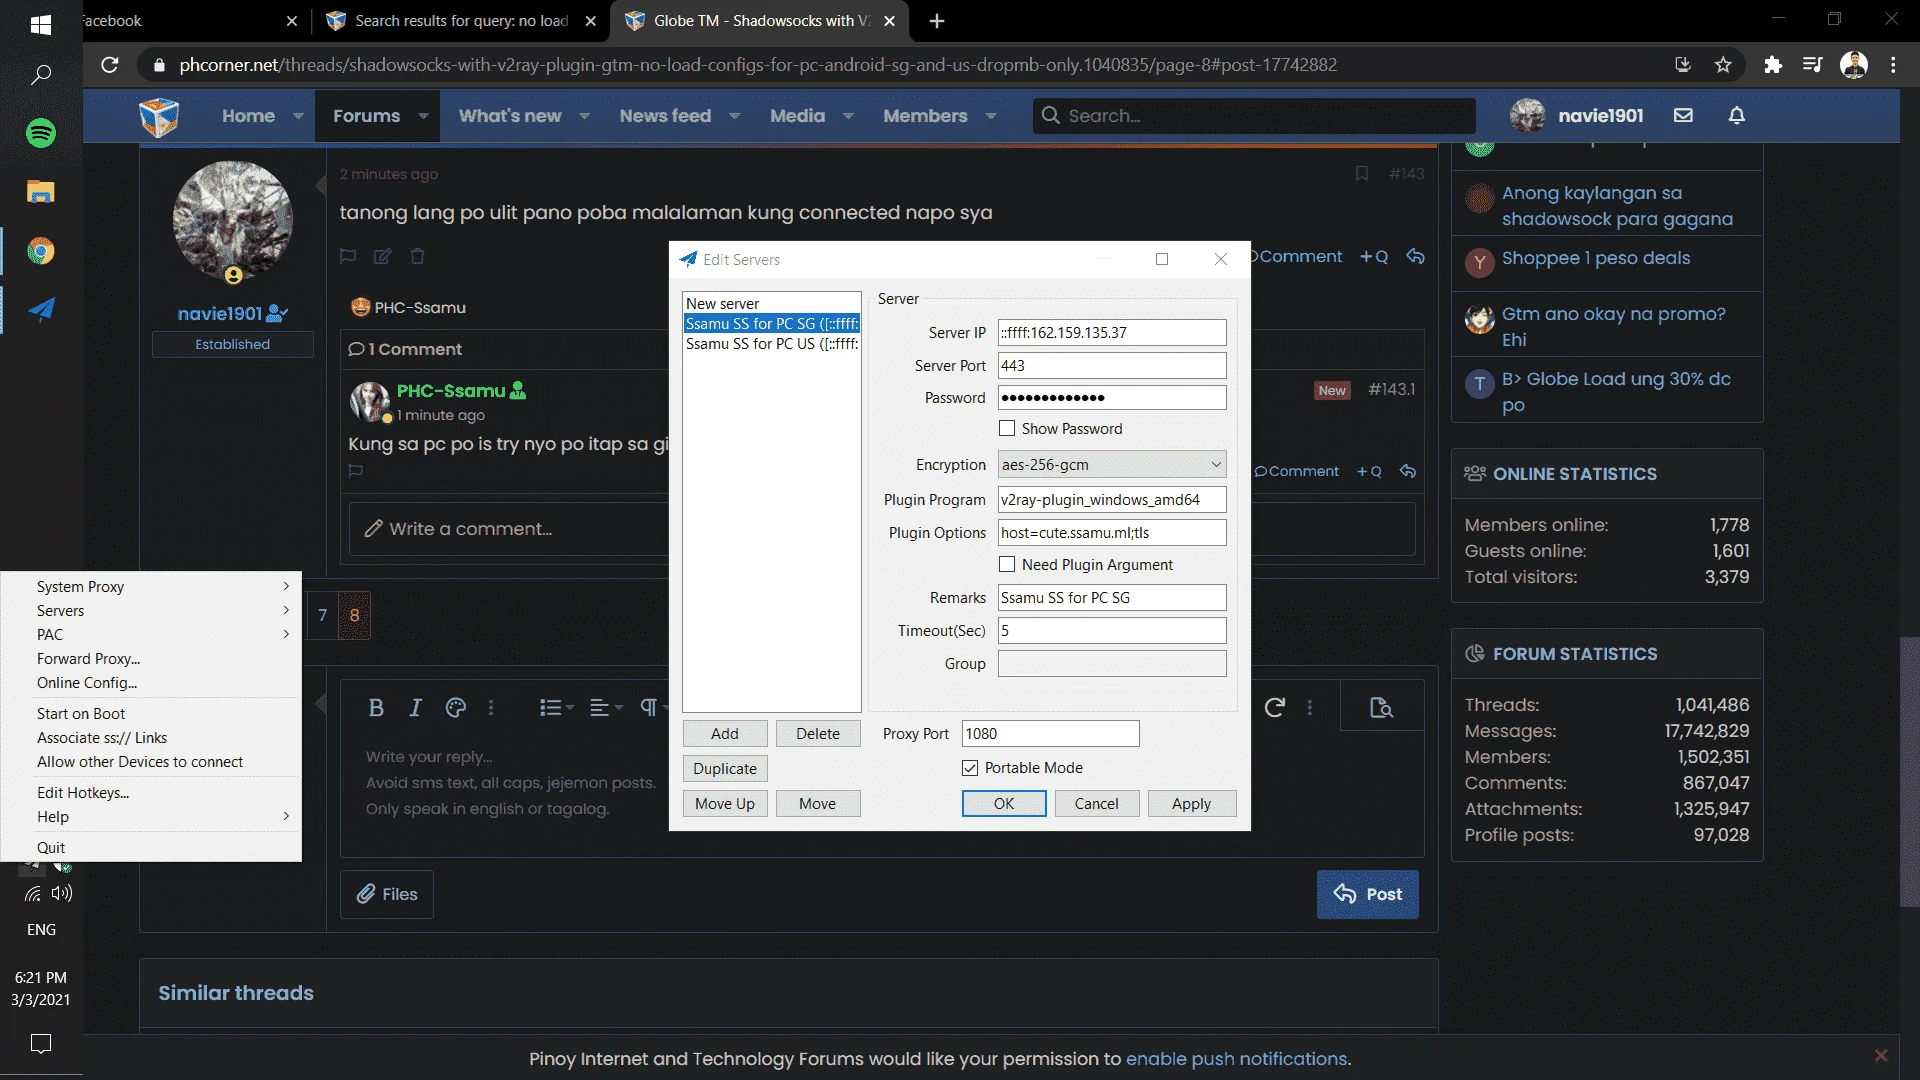Screen dimensions: 1920x1080
Task: Quit Shadowsocks from tray menu
Action: [x=151, y=848]
